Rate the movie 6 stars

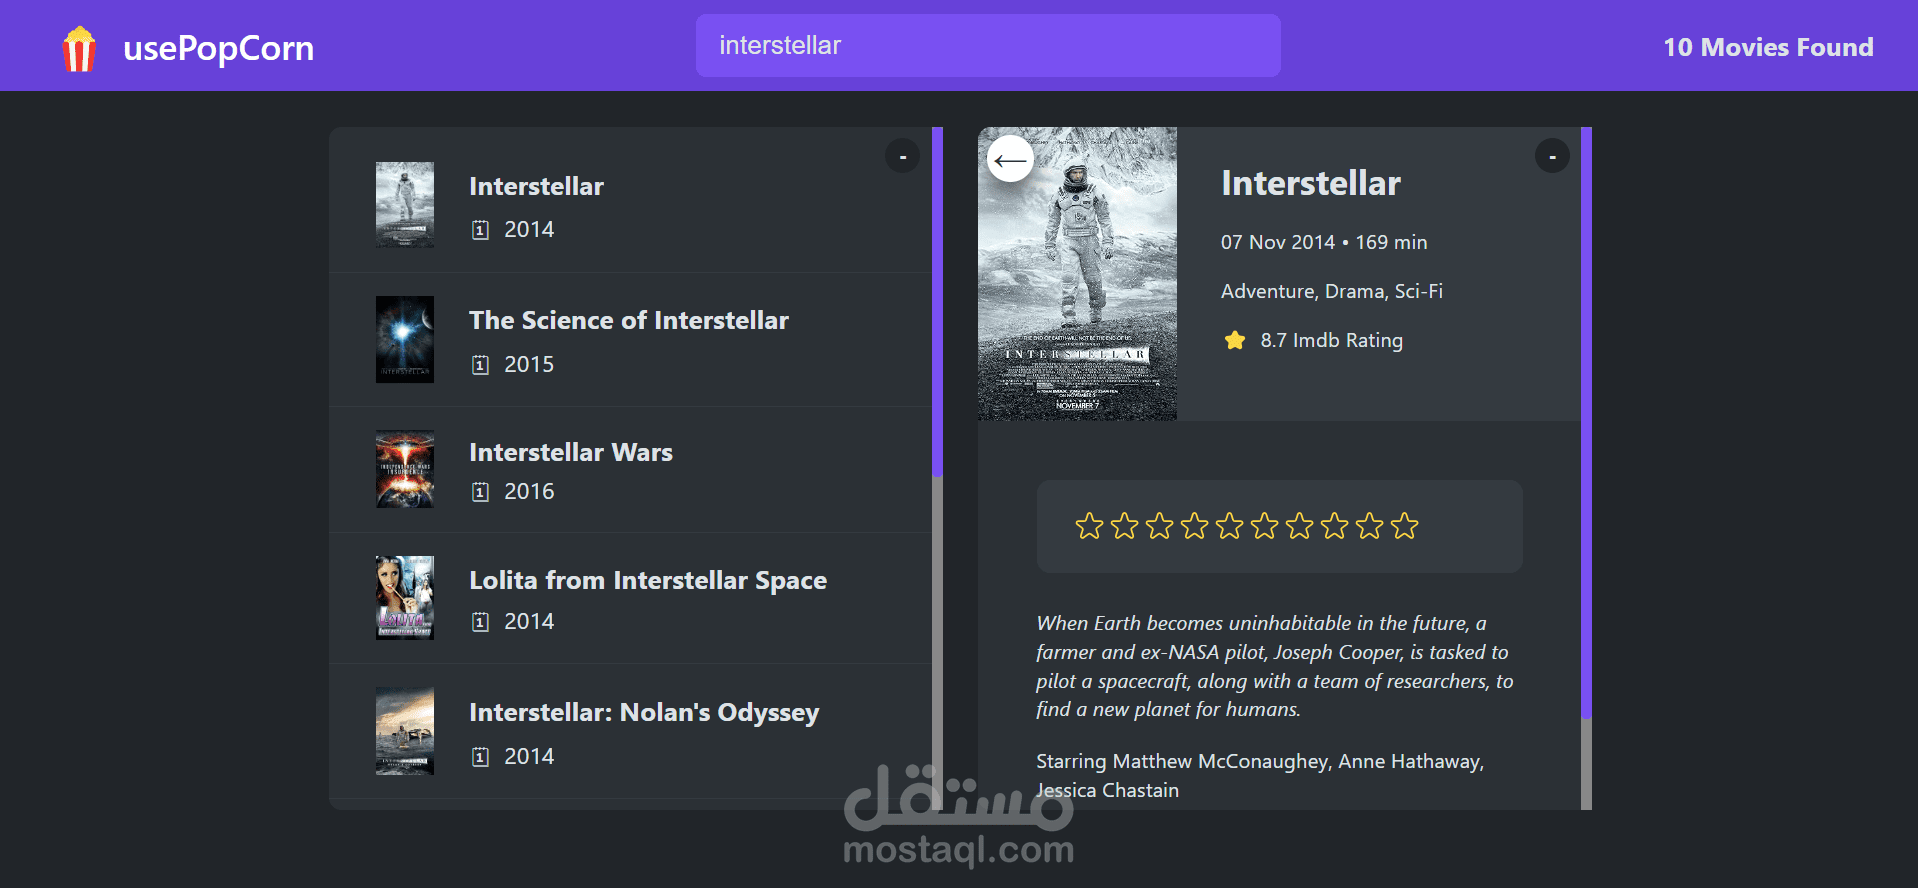pyautogui.click(x=1264, y=526)
